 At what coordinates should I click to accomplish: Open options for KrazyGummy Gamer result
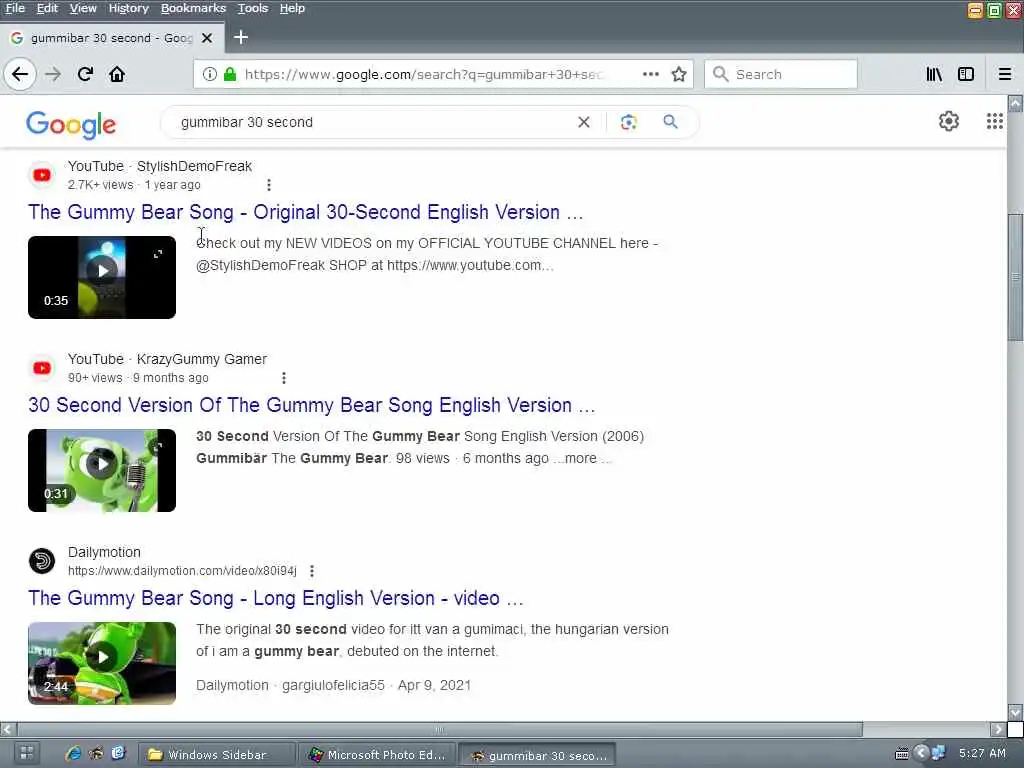[283, 378]
